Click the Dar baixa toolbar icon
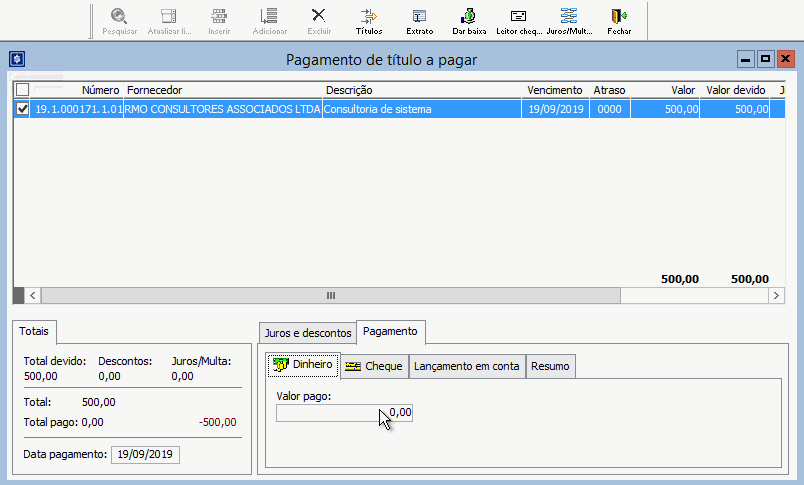This screenshot has width=804, height=485. coord(469,20)
